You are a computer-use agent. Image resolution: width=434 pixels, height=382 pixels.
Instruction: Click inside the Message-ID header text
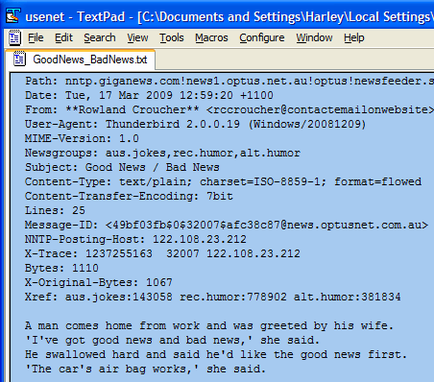tap(226, 225)
